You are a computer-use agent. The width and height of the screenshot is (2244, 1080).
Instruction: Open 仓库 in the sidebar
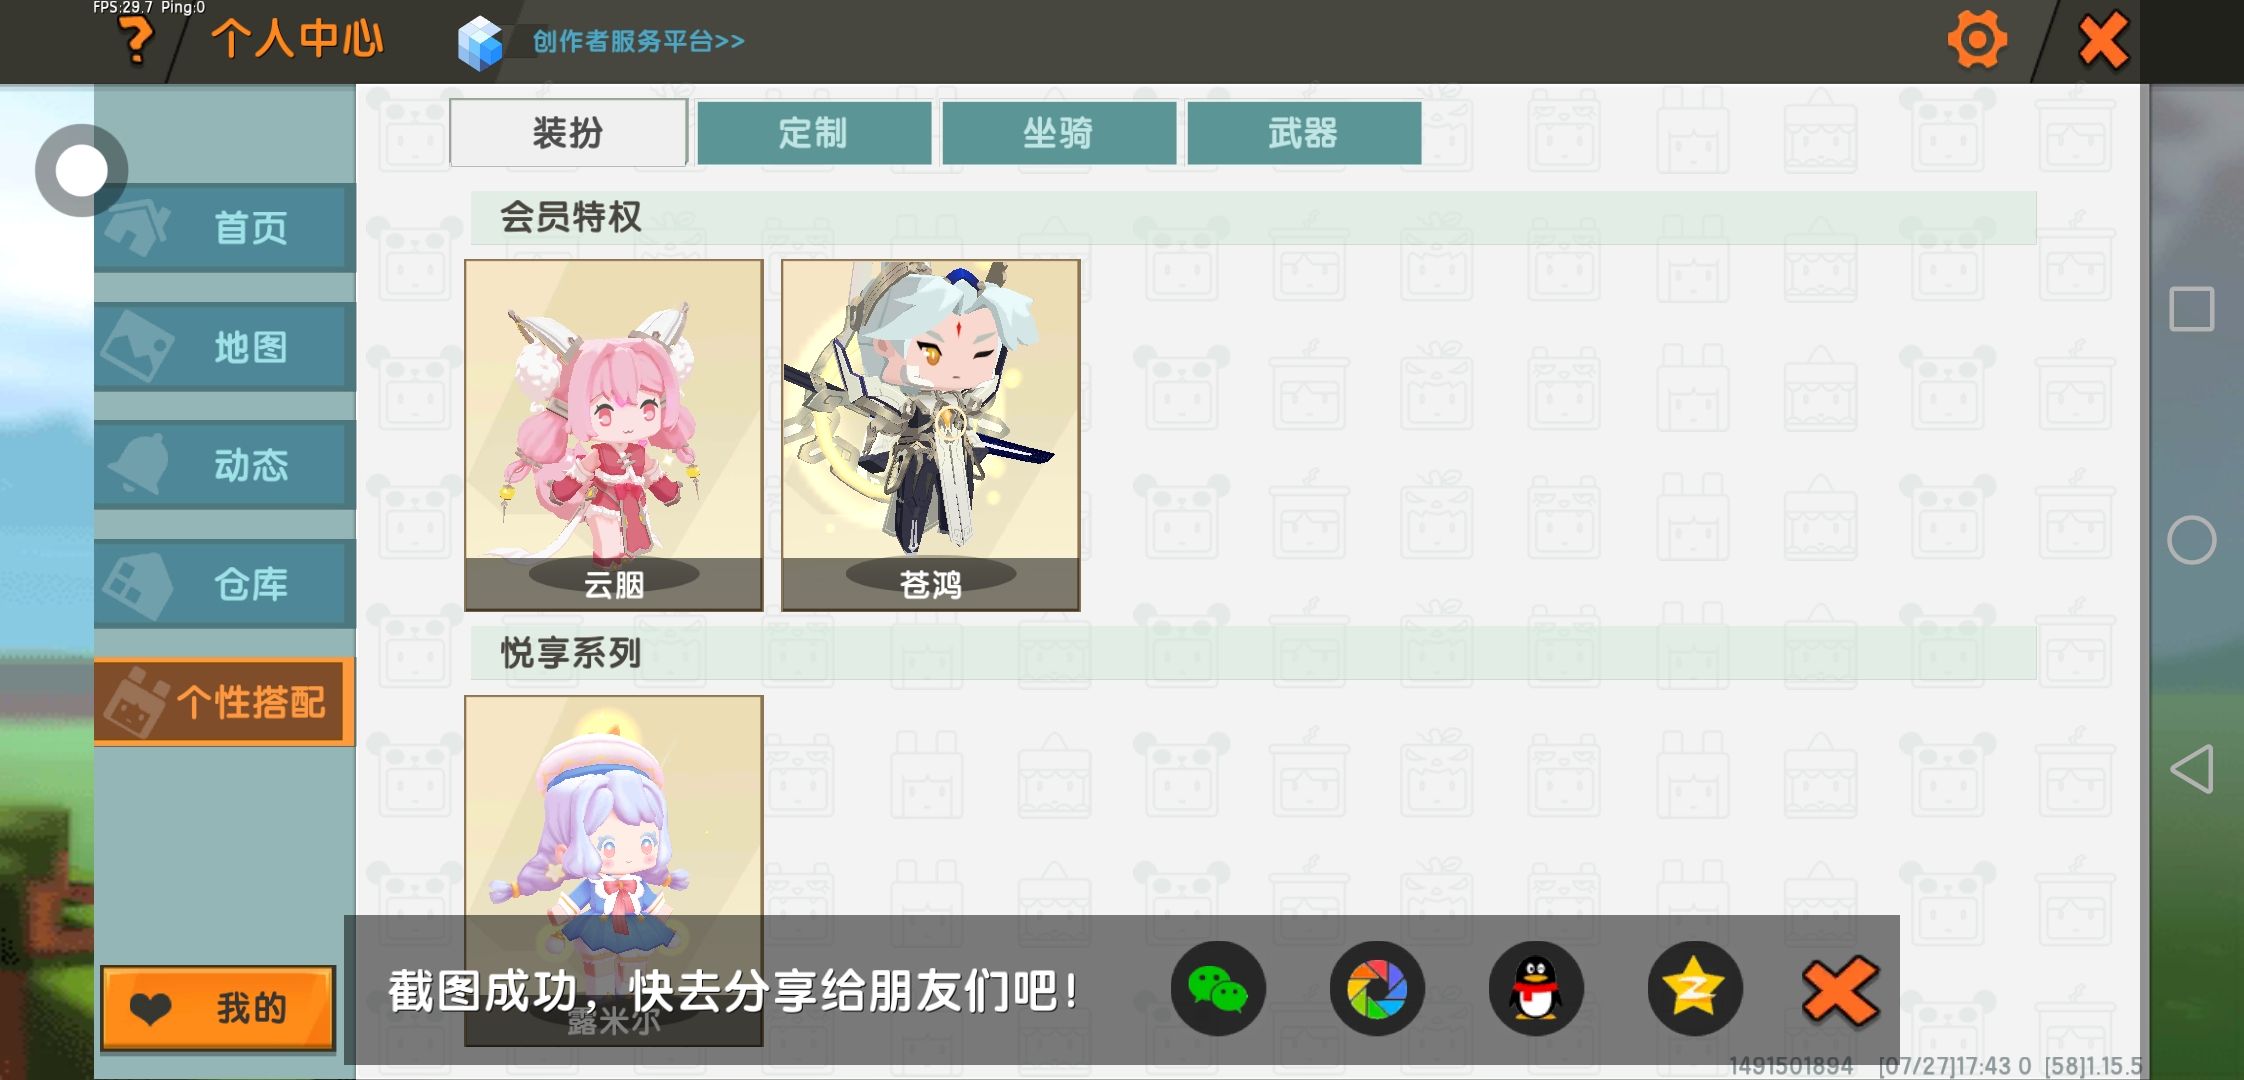(x=225, y=584)
